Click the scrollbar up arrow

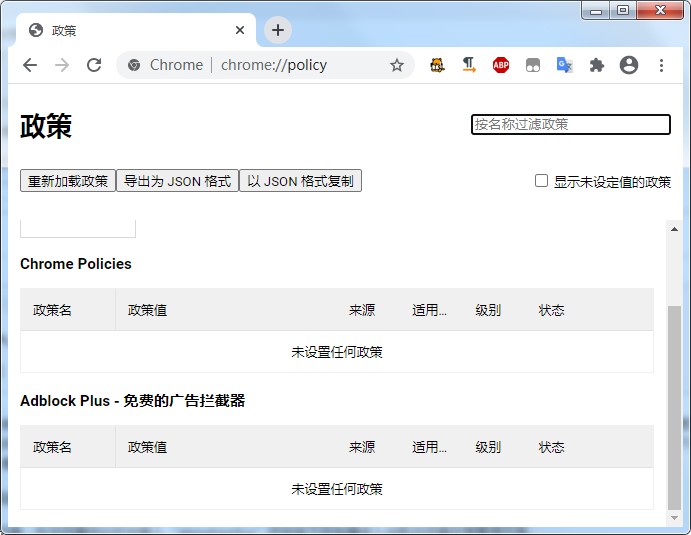(674, 229)
